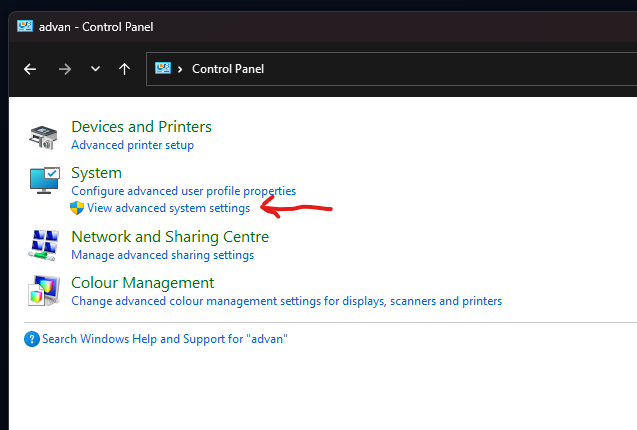Open the Devices and Printers heading
The image size is (637, 430).
click(141, 127)
